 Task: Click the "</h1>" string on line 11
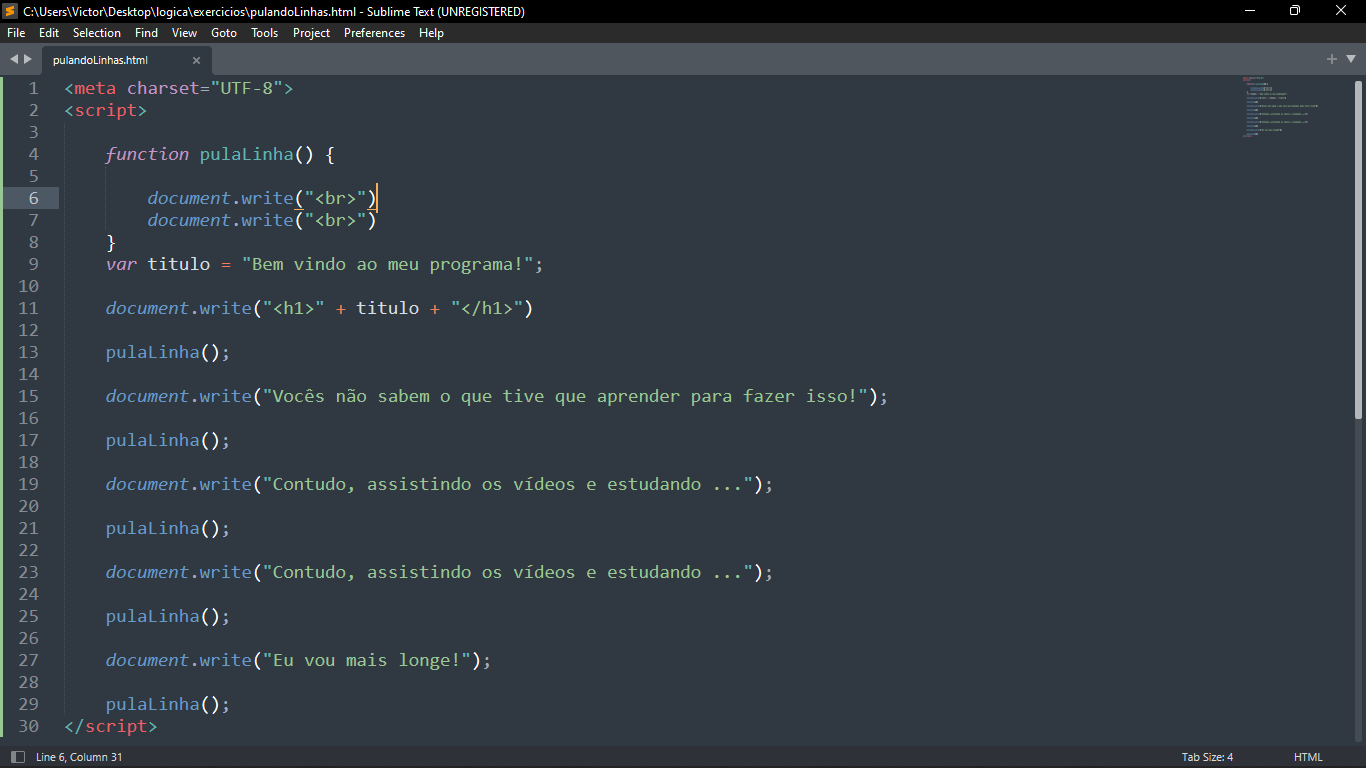(x=487, y=308)
